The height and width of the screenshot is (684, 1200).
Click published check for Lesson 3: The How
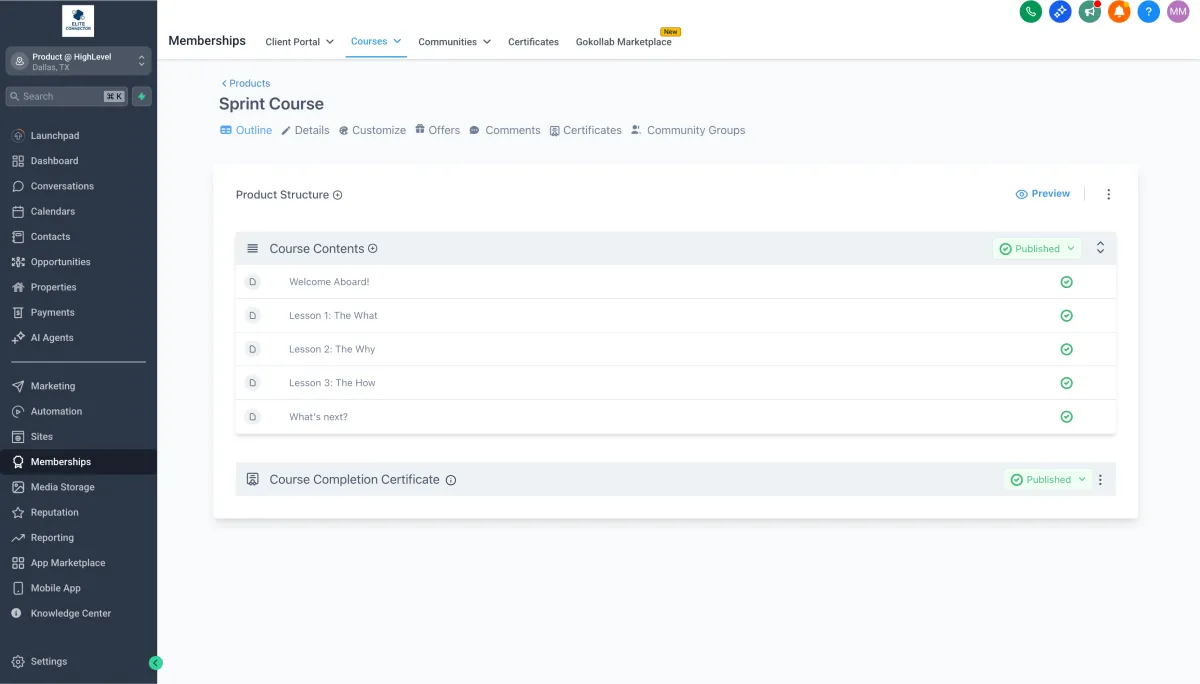pos(1066,383)
